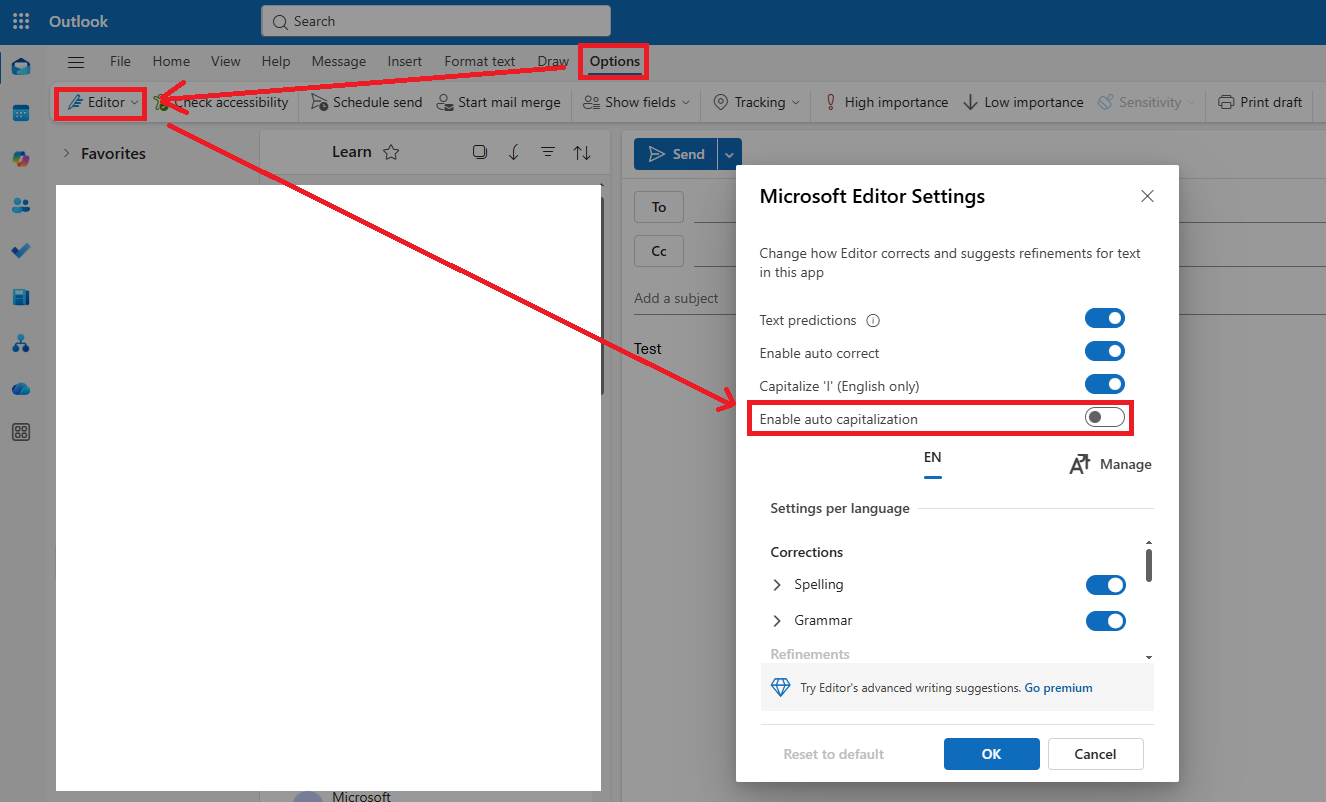Open the arrow dropdown next to Send
The image size is (1326, 802).
729,154
